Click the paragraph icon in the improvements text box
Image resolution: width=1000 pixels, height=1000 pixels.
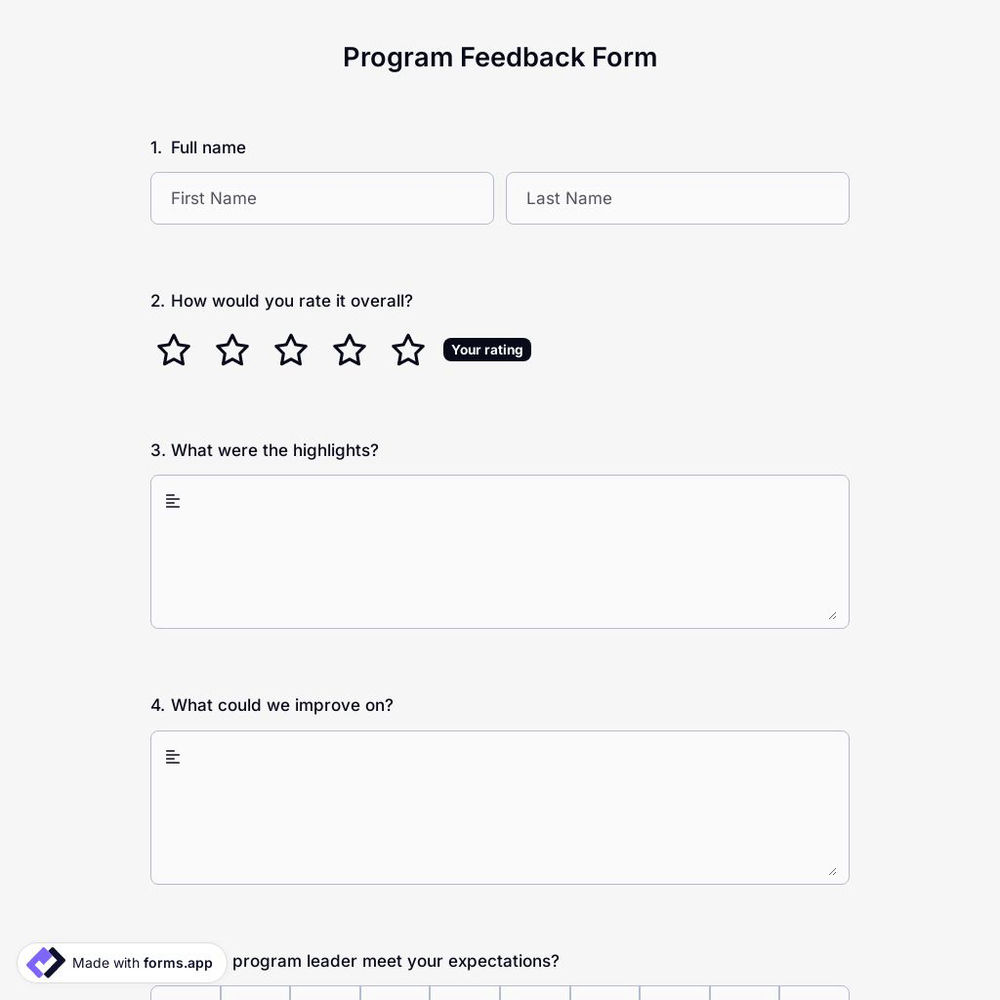coord(172,756)
